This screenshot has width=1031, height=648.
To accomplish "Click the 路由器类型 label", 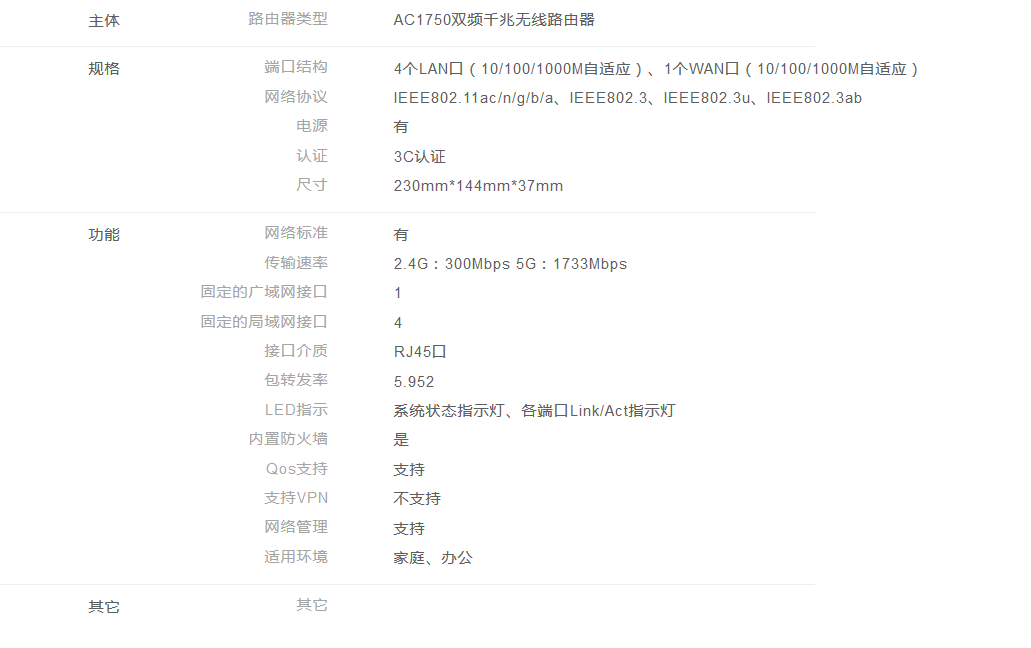I will (287, 19).
